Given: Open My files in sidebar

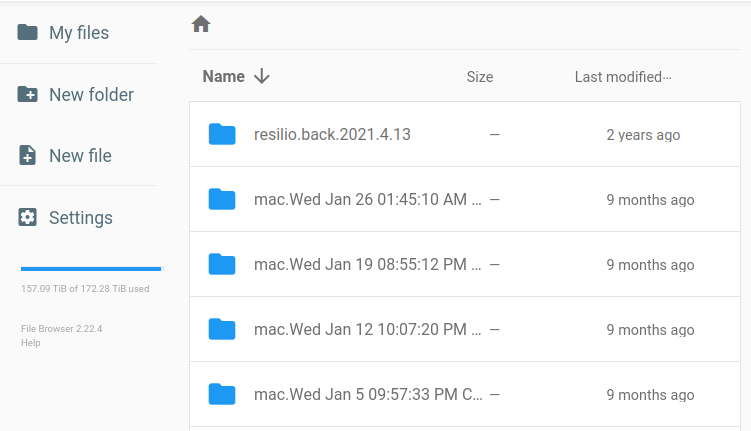Looking at the screenshot, I should coord(79,33).
